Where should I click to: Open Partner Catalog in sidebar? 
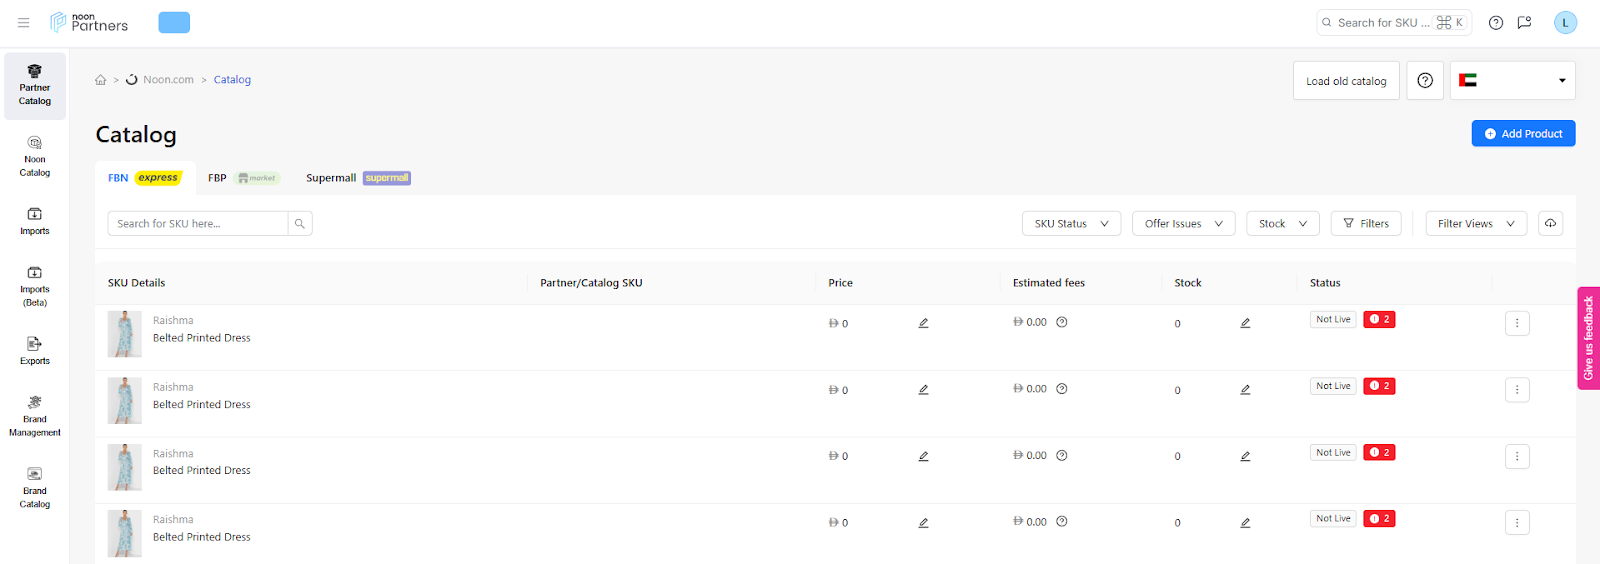tap(35, 86)
